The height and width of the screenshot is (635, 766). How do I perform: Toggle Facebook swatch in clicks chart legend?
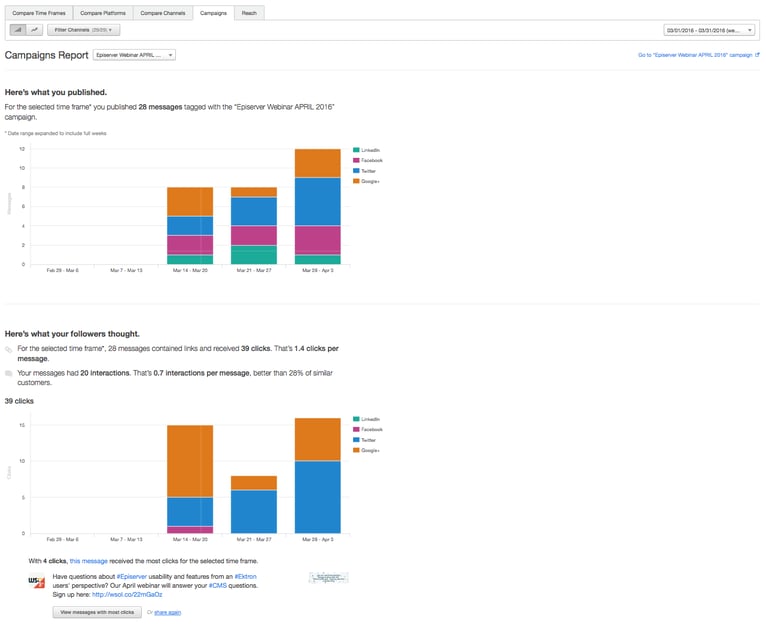click(x=356, y=429)
